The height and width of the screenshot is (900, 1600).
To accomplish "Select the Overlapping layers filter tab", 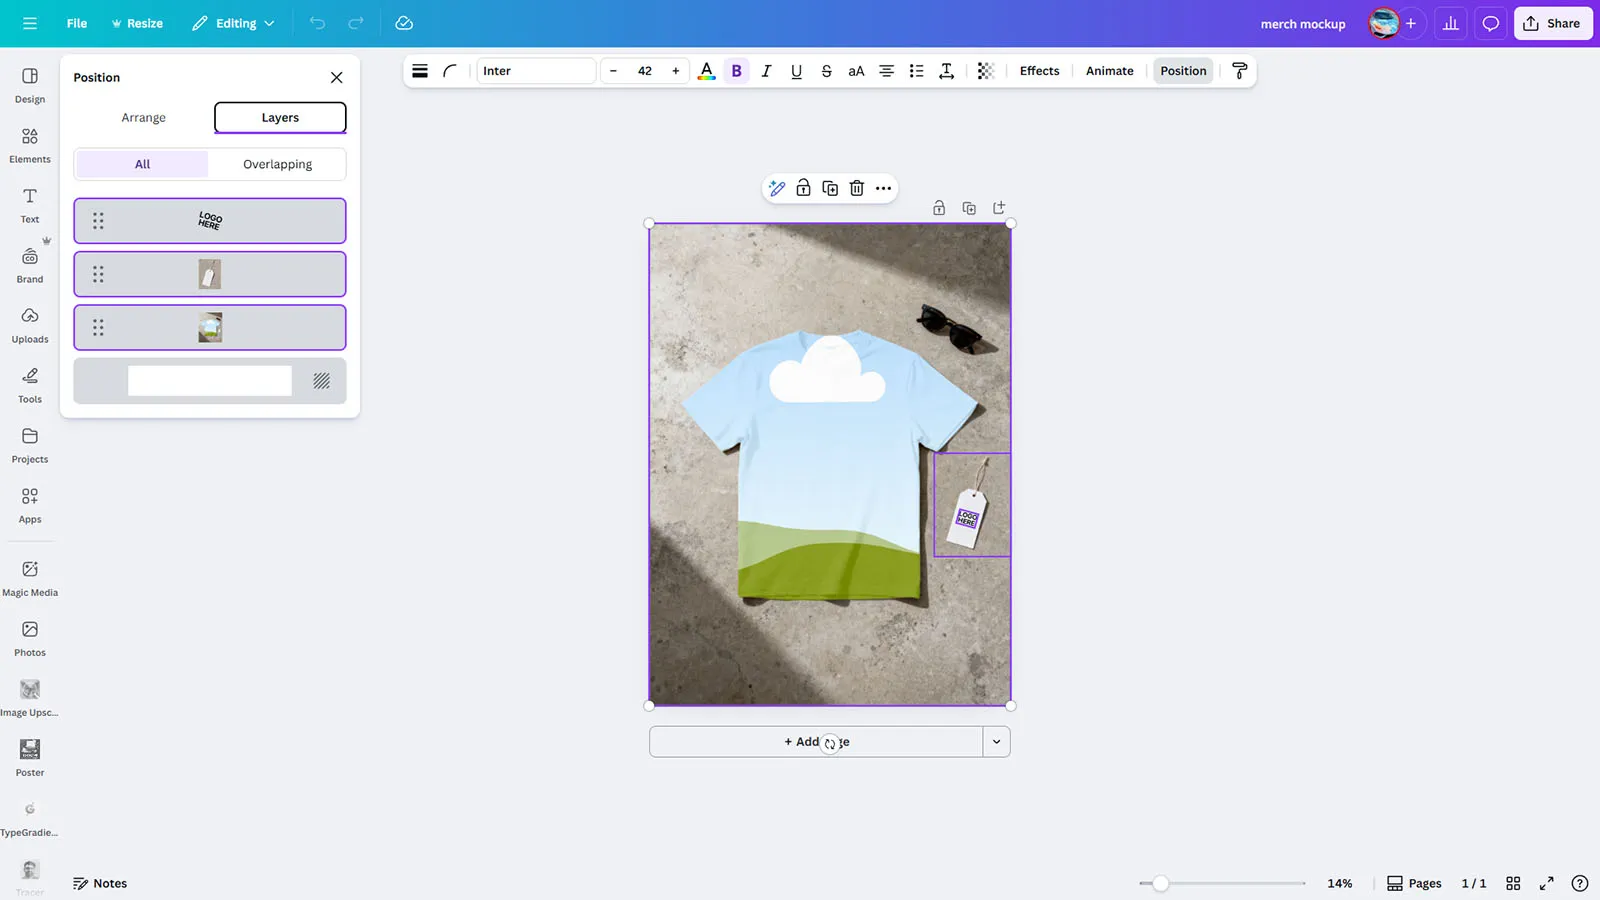I will 277,164.
